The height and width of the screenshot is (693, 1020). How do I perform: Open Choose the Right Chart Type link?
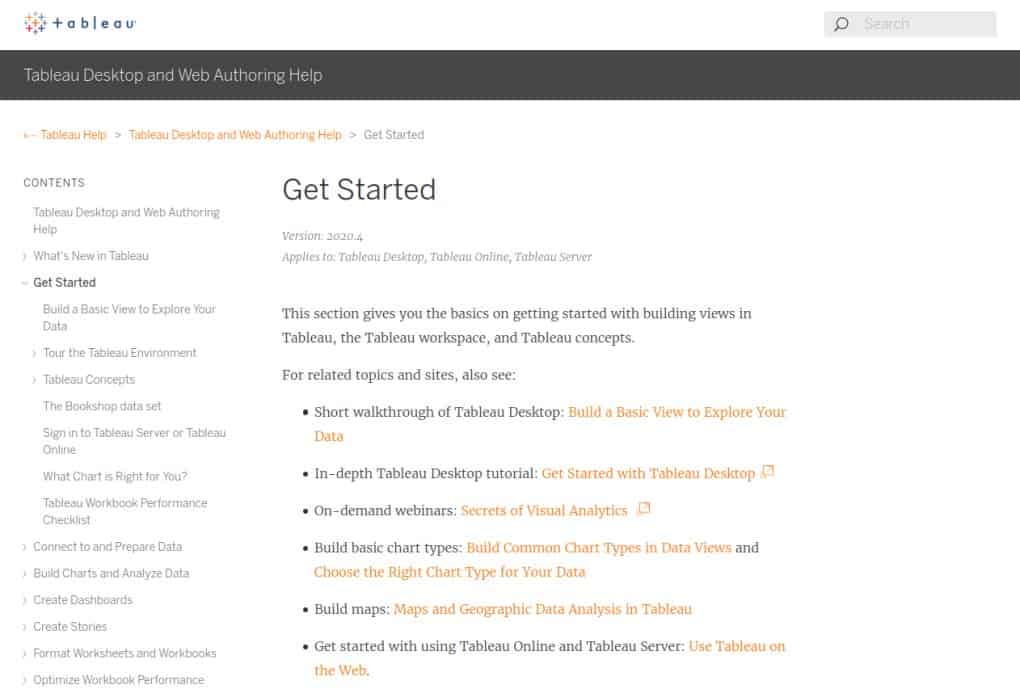click(450, 571)
